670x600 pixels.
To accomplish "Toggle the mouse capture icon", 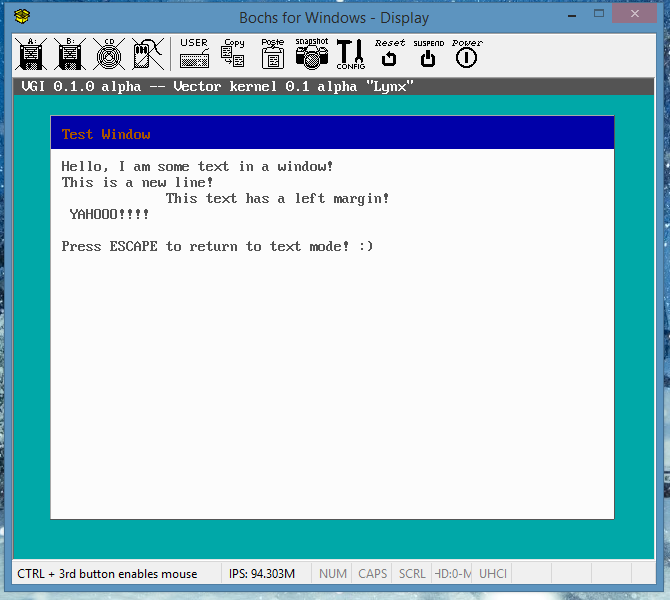I will 148,54.
